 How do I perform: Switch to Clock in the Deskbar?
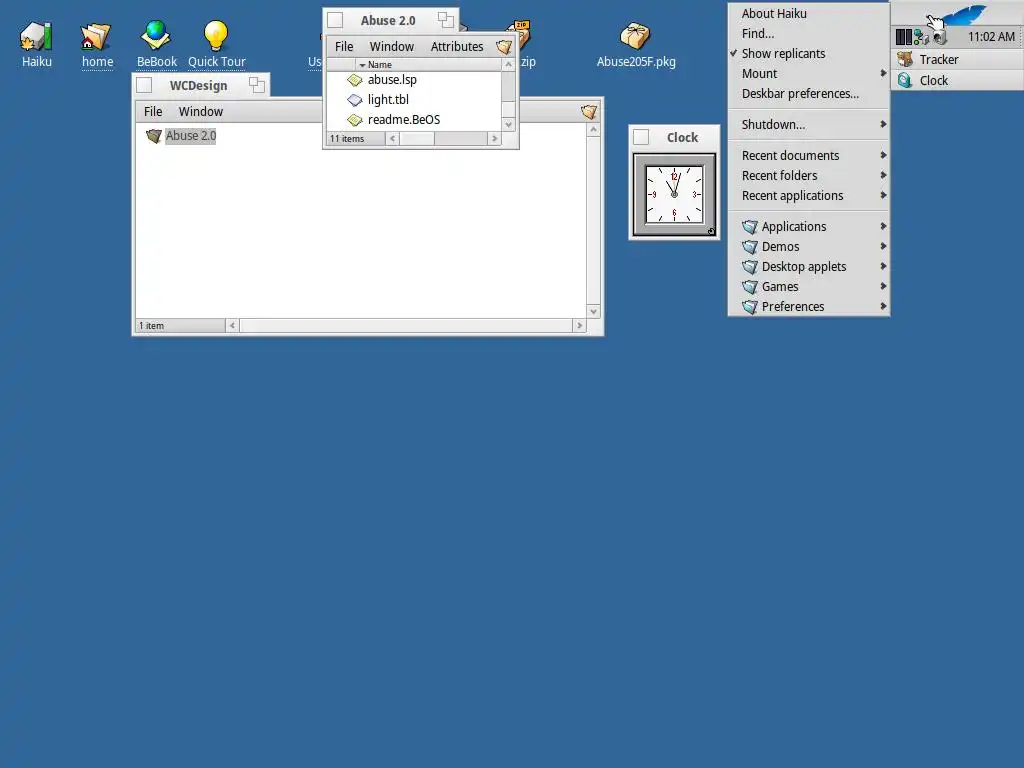pyautogui.click(x=957, y=80)
